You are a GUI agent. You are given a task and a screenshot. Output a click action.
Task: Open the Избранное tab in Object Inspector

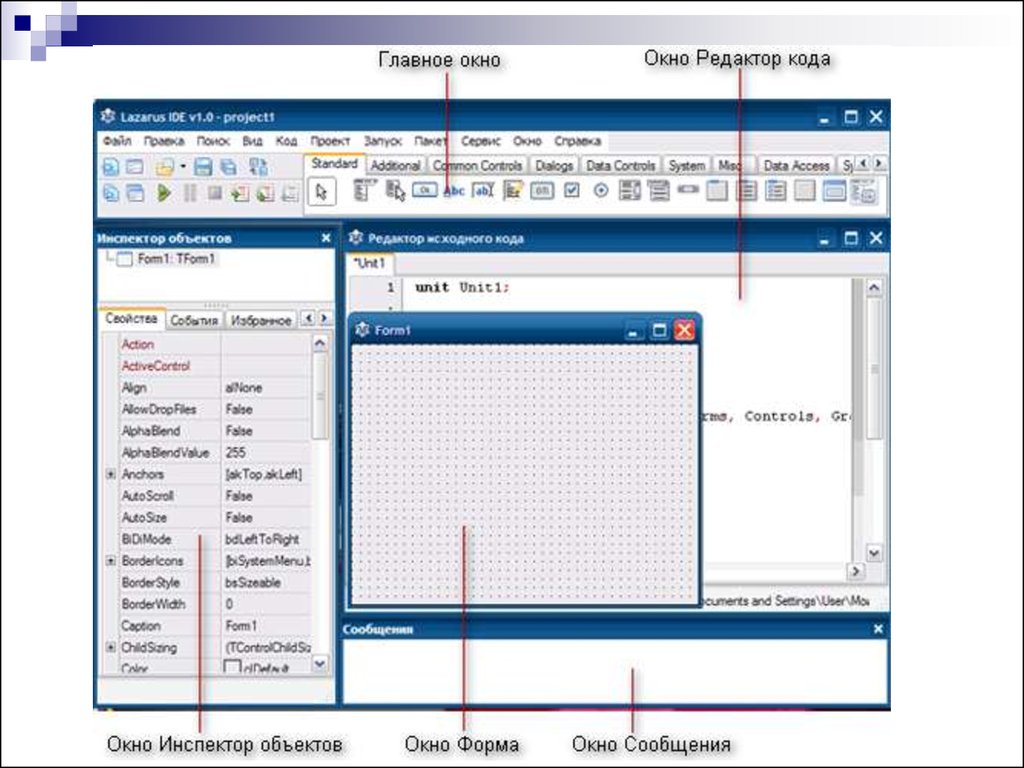[x=261, y=320]
